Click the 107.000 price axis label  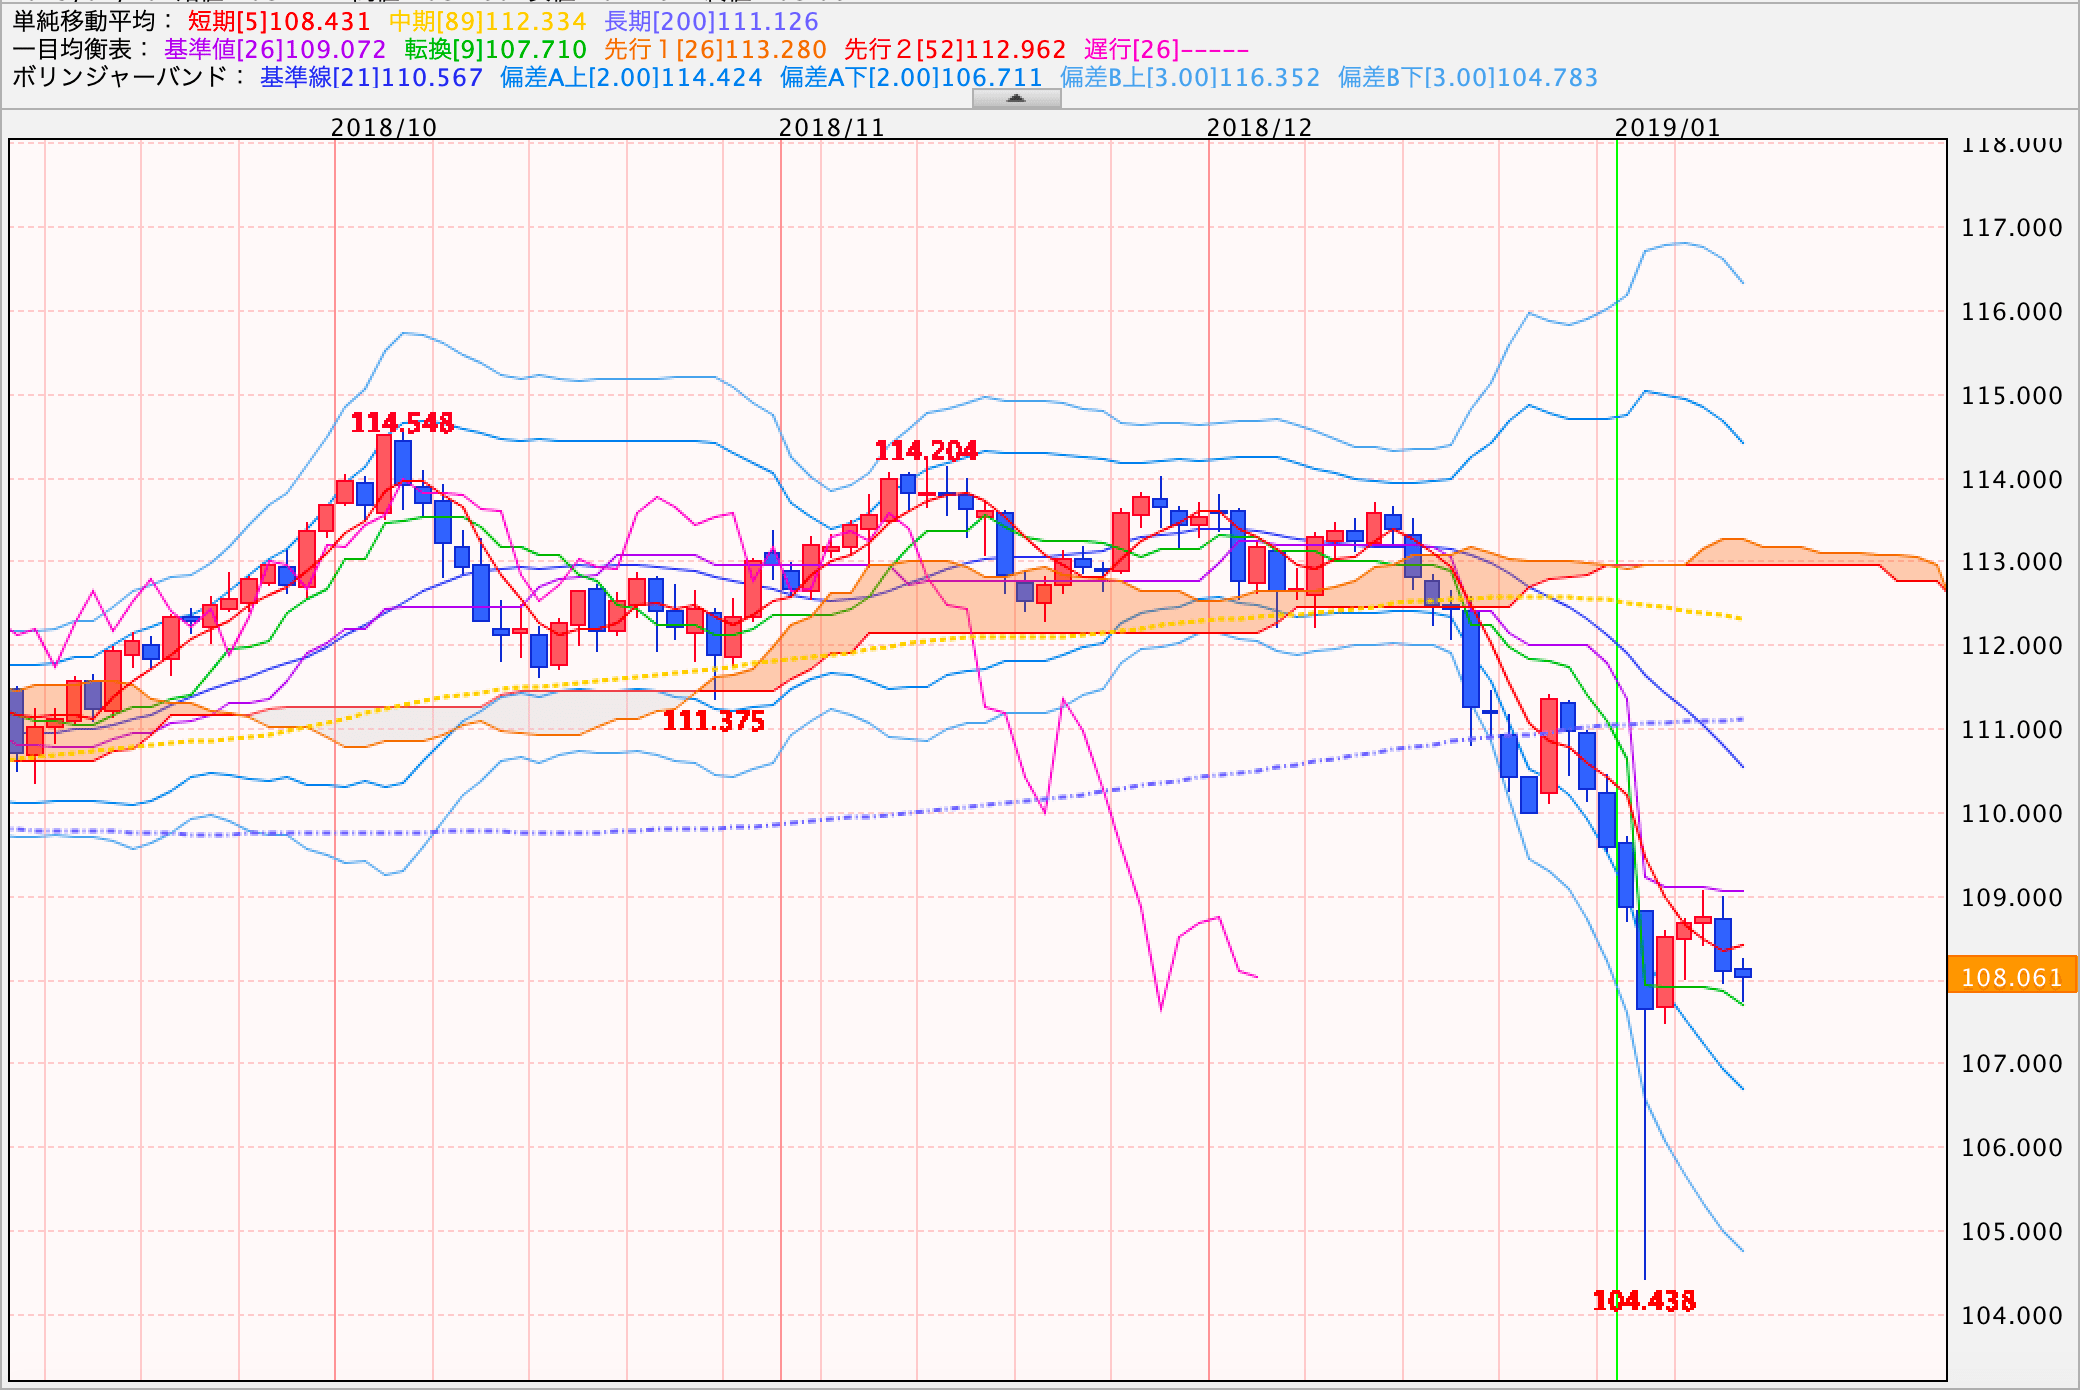2012,1064
